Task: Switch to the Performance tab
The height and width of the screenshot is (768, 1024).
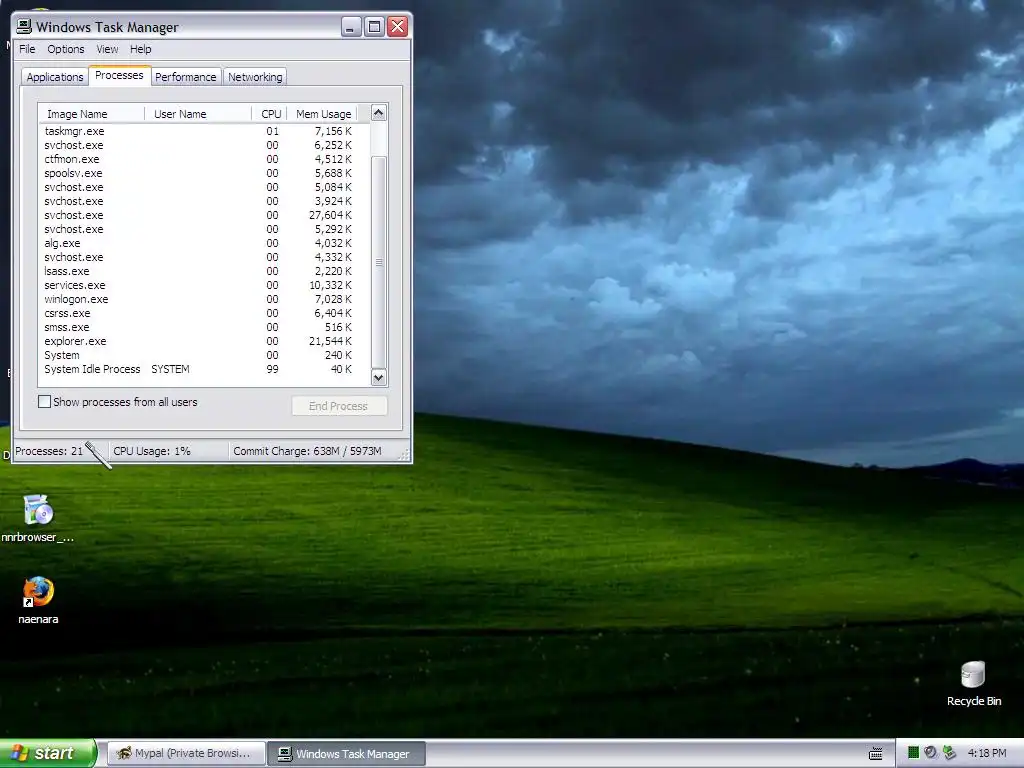Action: coord(185,77)
